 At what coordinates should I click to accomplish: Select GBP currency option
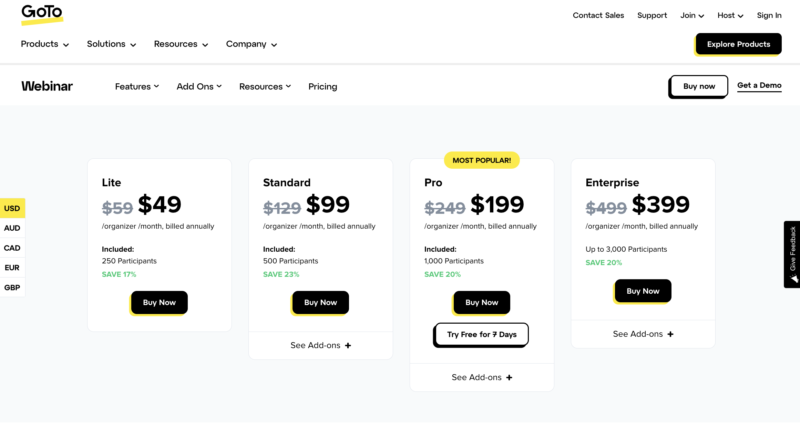coord(12,288)
